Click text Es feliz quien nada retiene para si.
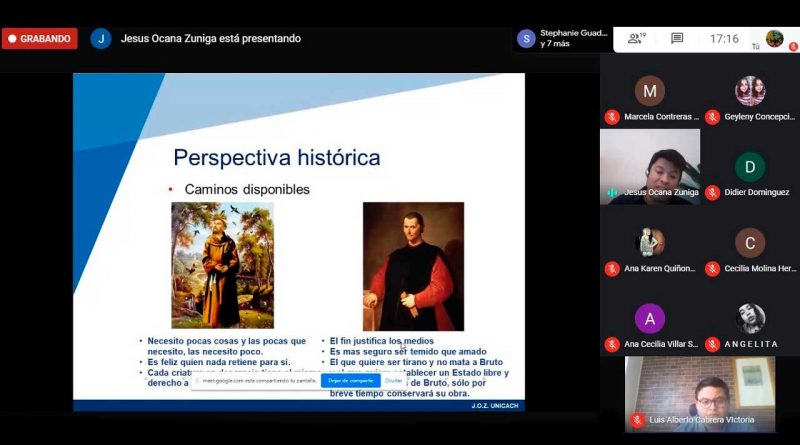Image resolution: width=800 pixels, height=445 pixels. click(x=218, y=362)
